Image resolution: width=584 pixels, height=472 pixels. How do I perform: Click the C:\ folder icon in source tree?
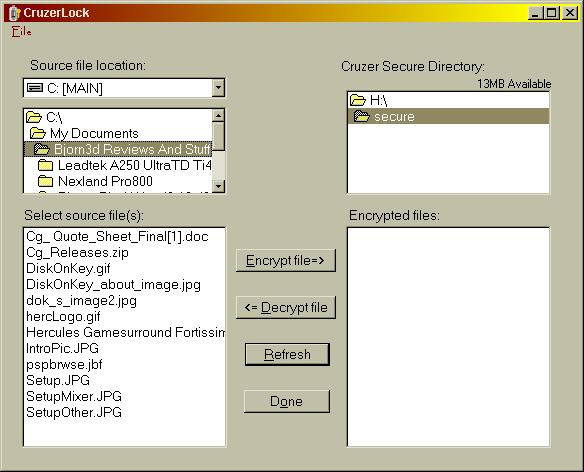[x=34, y=117]
